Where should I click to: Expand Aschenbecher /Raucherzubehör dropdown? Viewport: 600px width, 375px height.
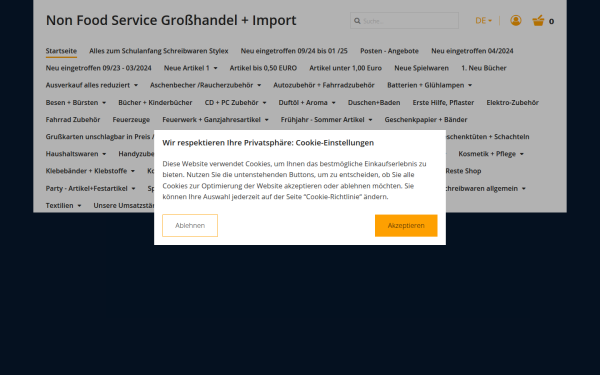(205, 85)
